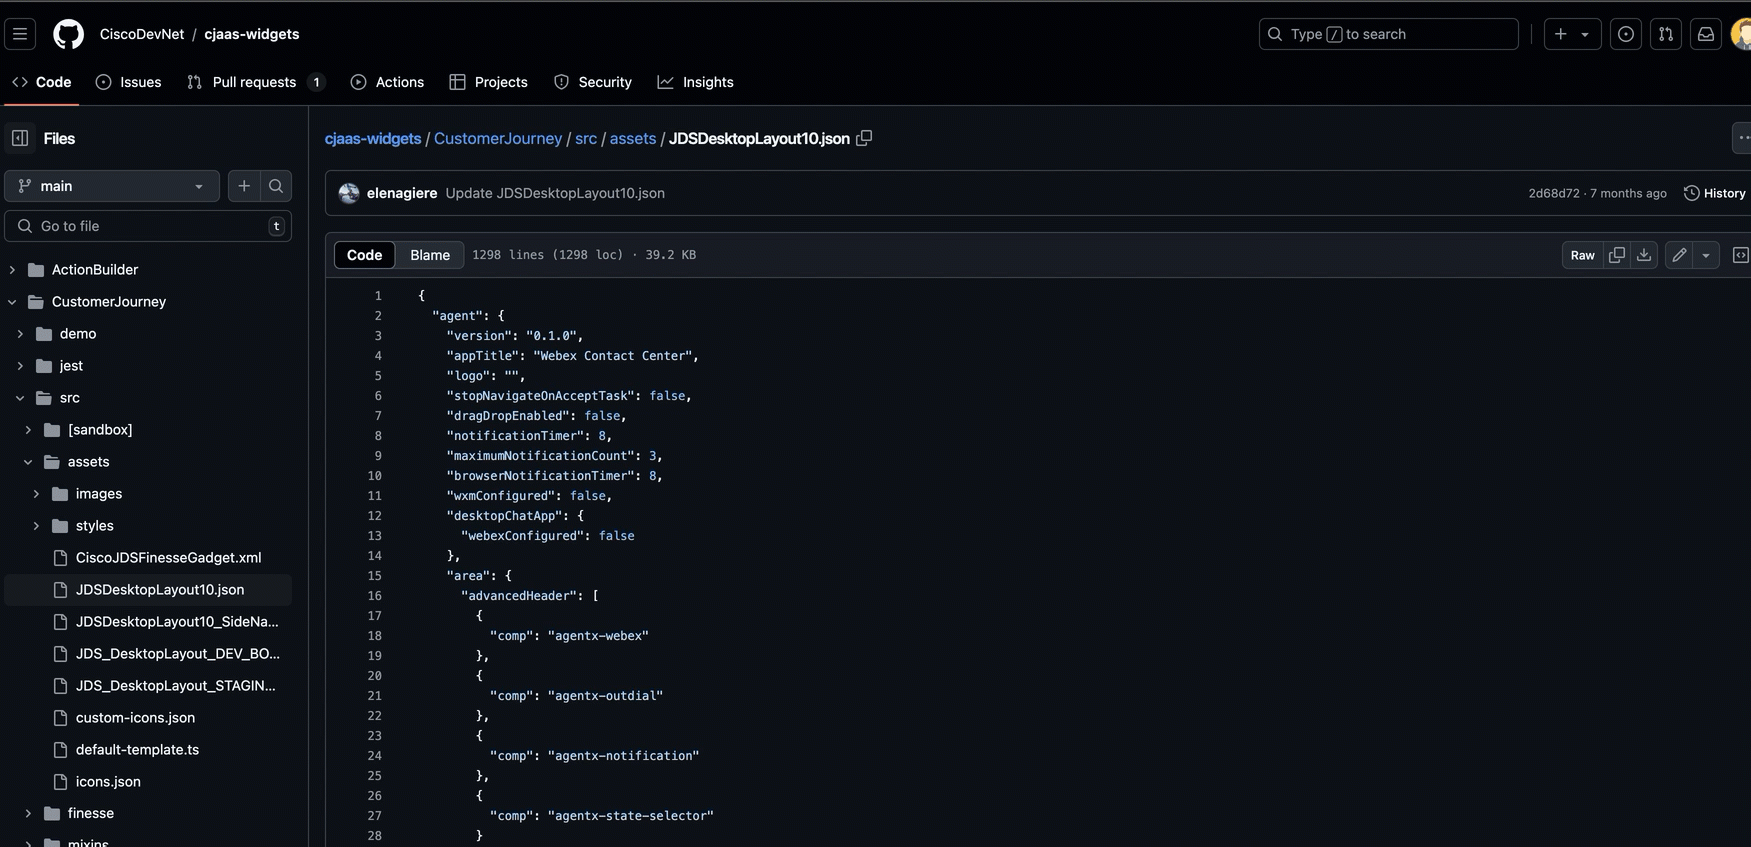Collapse the Files side panel
Image resolution: width=1751 pixels, height=847 pixels.
pos(20,138)
